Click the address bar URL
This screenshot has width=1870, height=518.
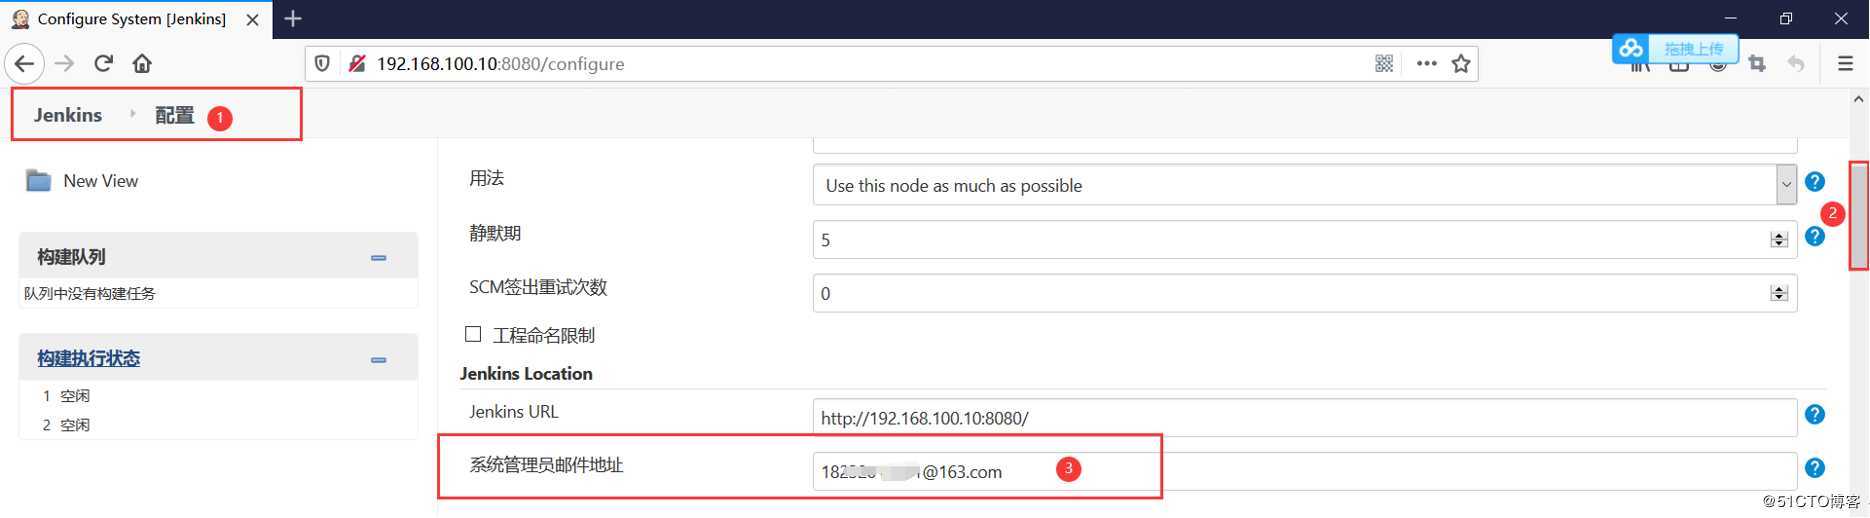point(500,64)
